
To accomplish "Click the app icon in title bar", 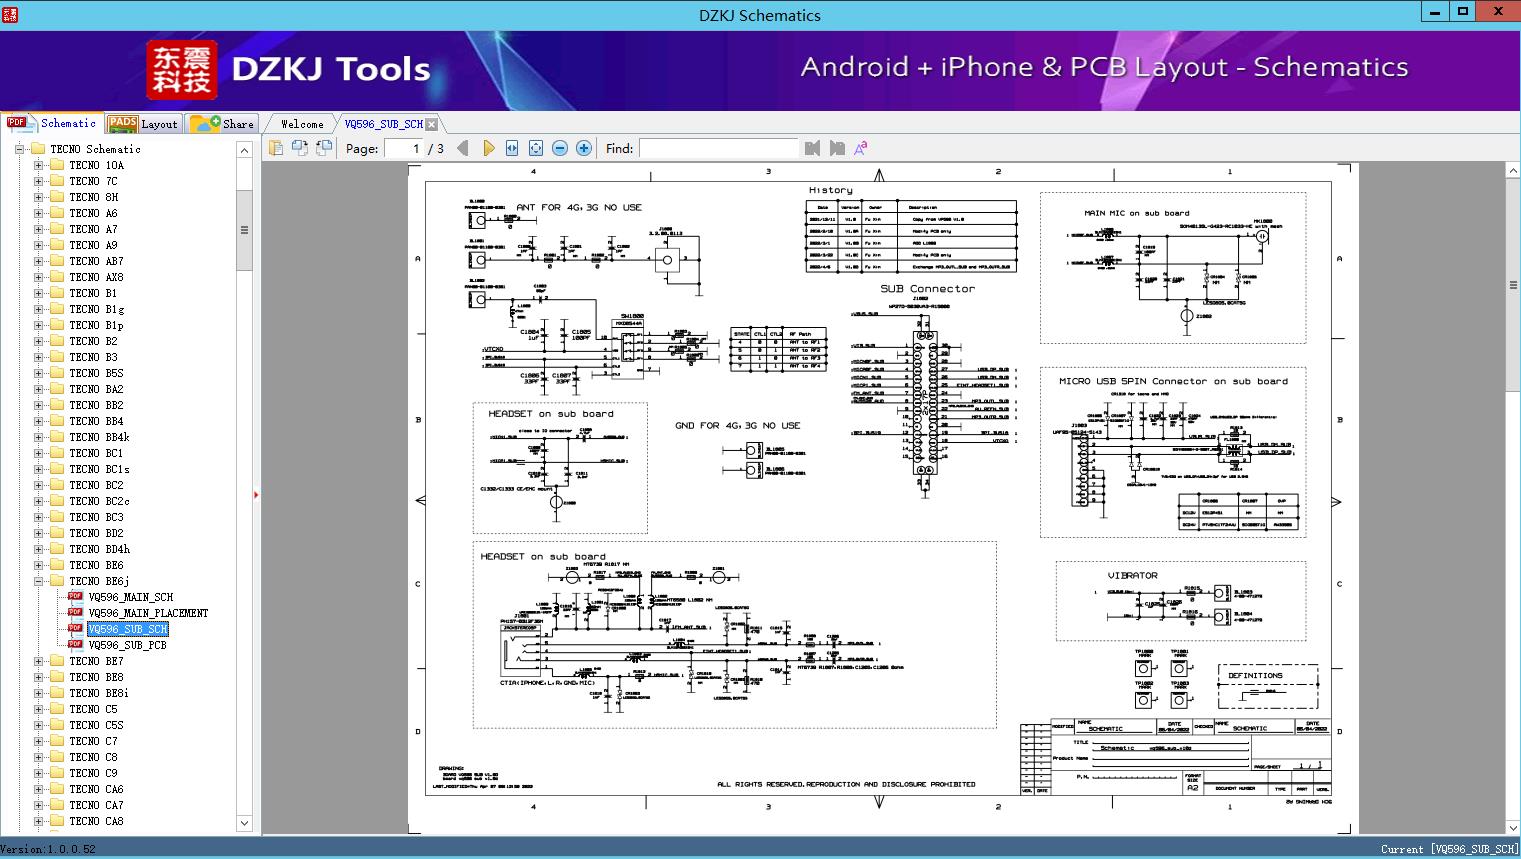I will tap(11, 14).
